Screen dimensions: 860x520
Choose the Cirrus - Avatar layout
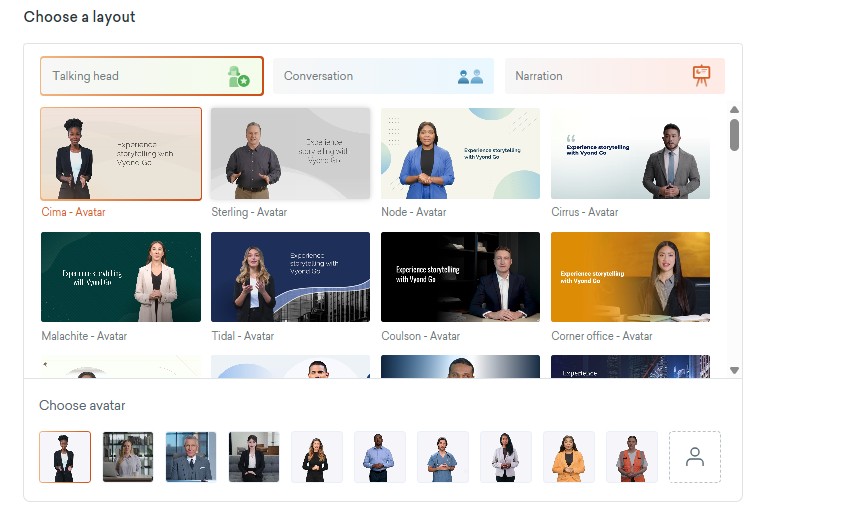[630, 154]
